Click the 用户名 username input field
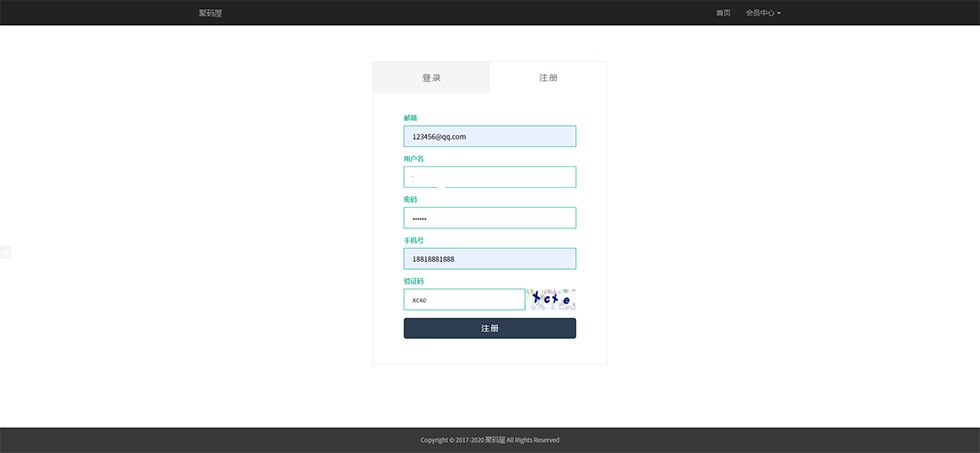The image size is (980, 453). (490, 177)
